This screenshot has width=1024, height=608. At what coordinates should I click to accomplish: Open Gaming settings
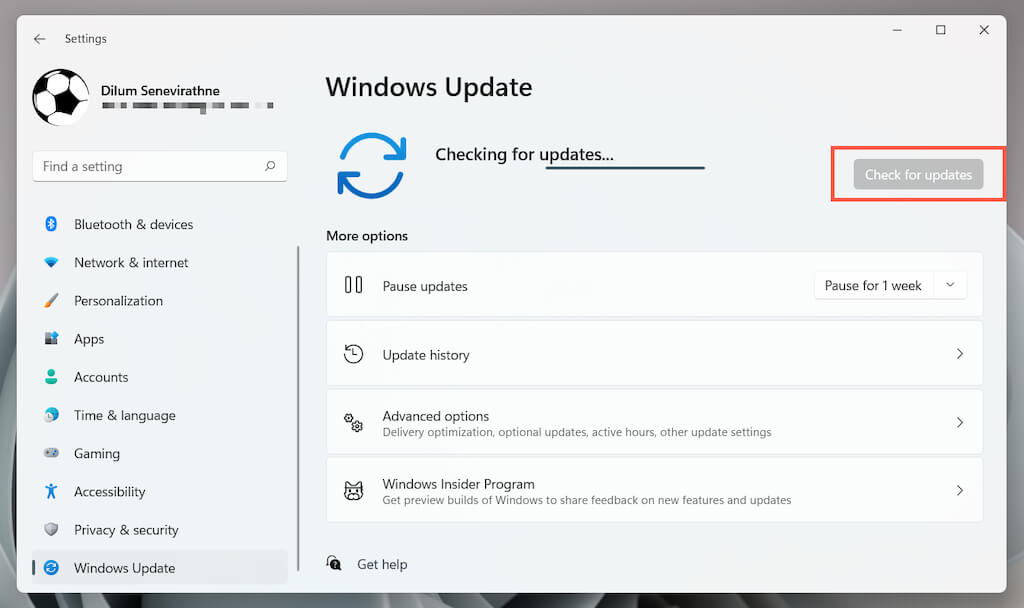tap(97, 454)
